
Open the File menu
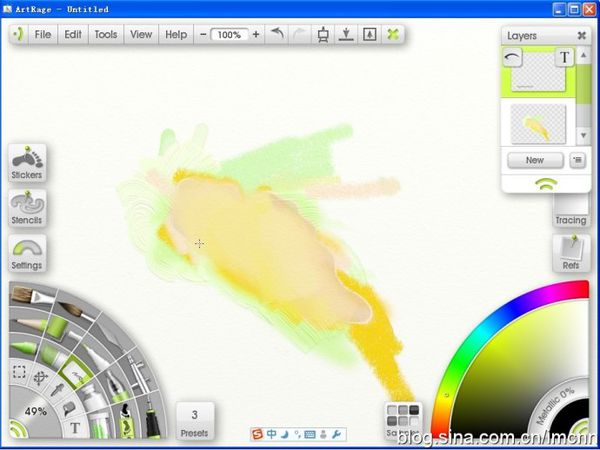coord(43,34)
